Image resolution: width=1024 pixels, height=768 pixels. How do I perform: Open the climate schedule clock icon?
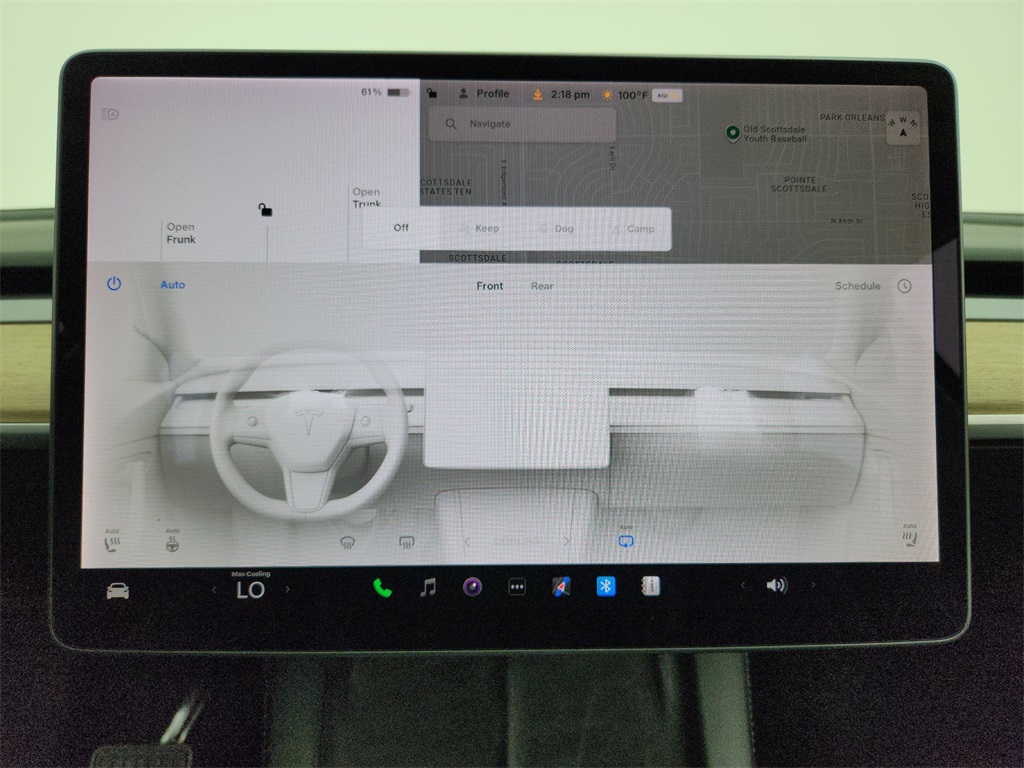904,286
